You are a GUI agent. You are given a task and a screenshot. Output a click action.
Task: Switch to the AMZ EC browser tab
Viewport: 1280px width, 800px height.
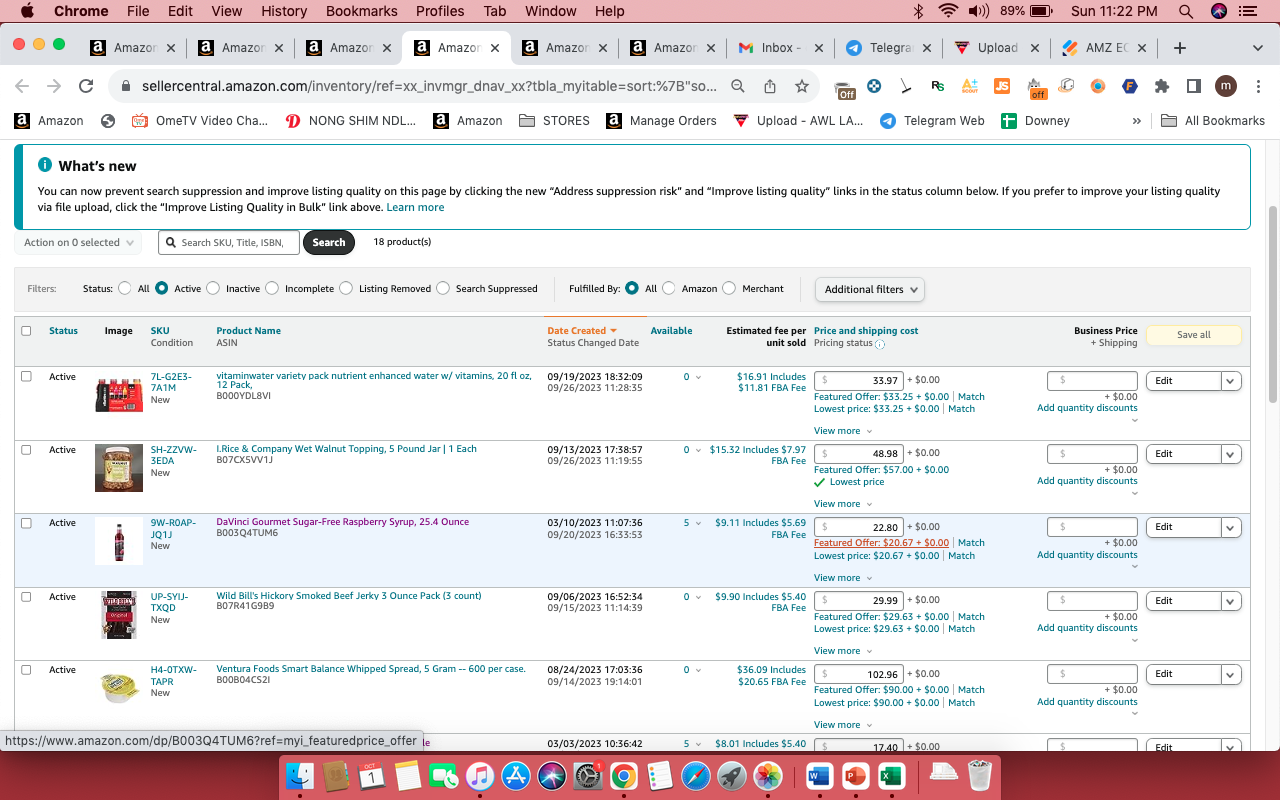1103,48
